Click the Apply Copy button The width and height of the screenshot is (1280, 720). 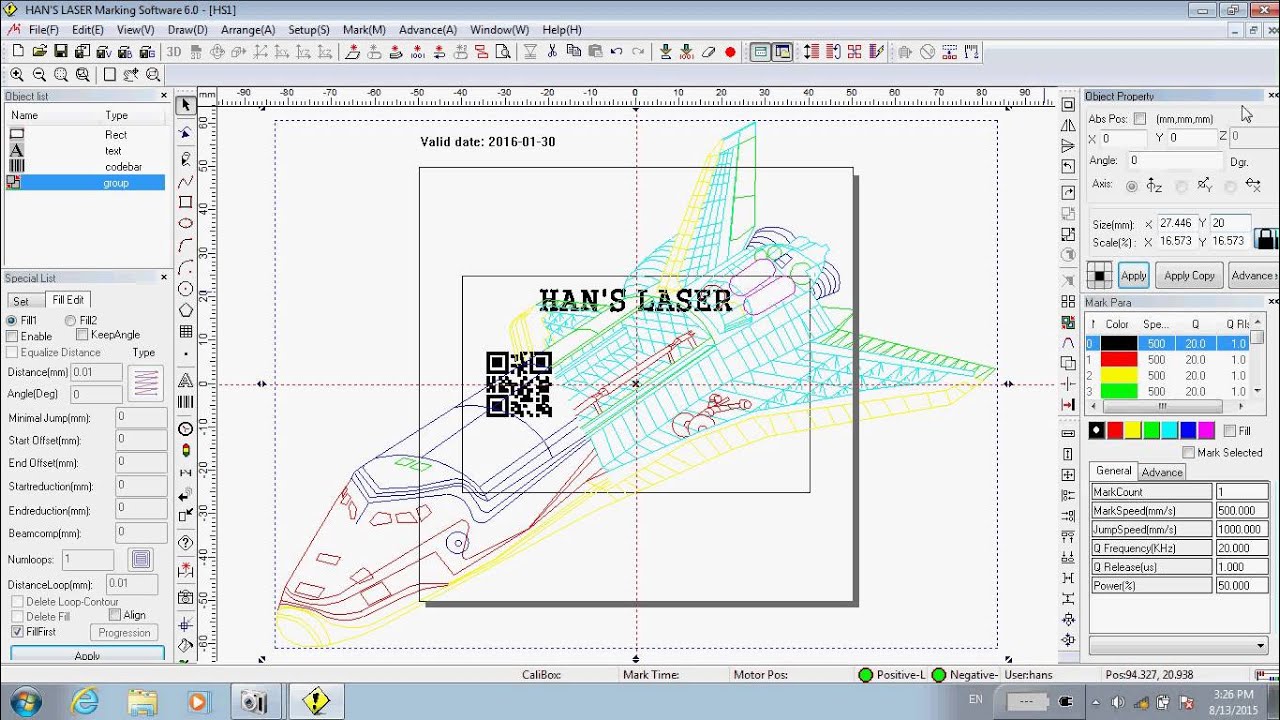(x=1190, y=276)
